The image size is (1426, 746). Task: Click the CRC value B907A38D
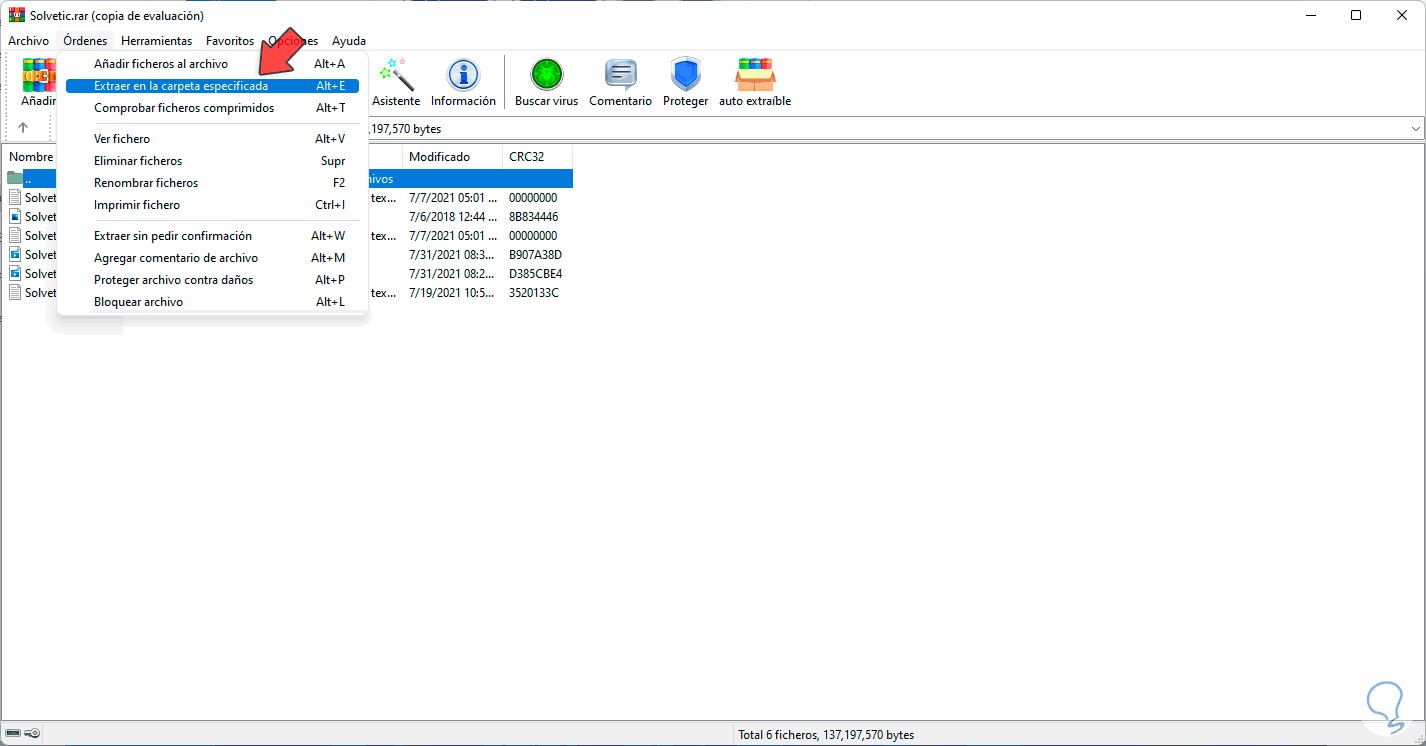pyautogui.click(x=535, y=255)
